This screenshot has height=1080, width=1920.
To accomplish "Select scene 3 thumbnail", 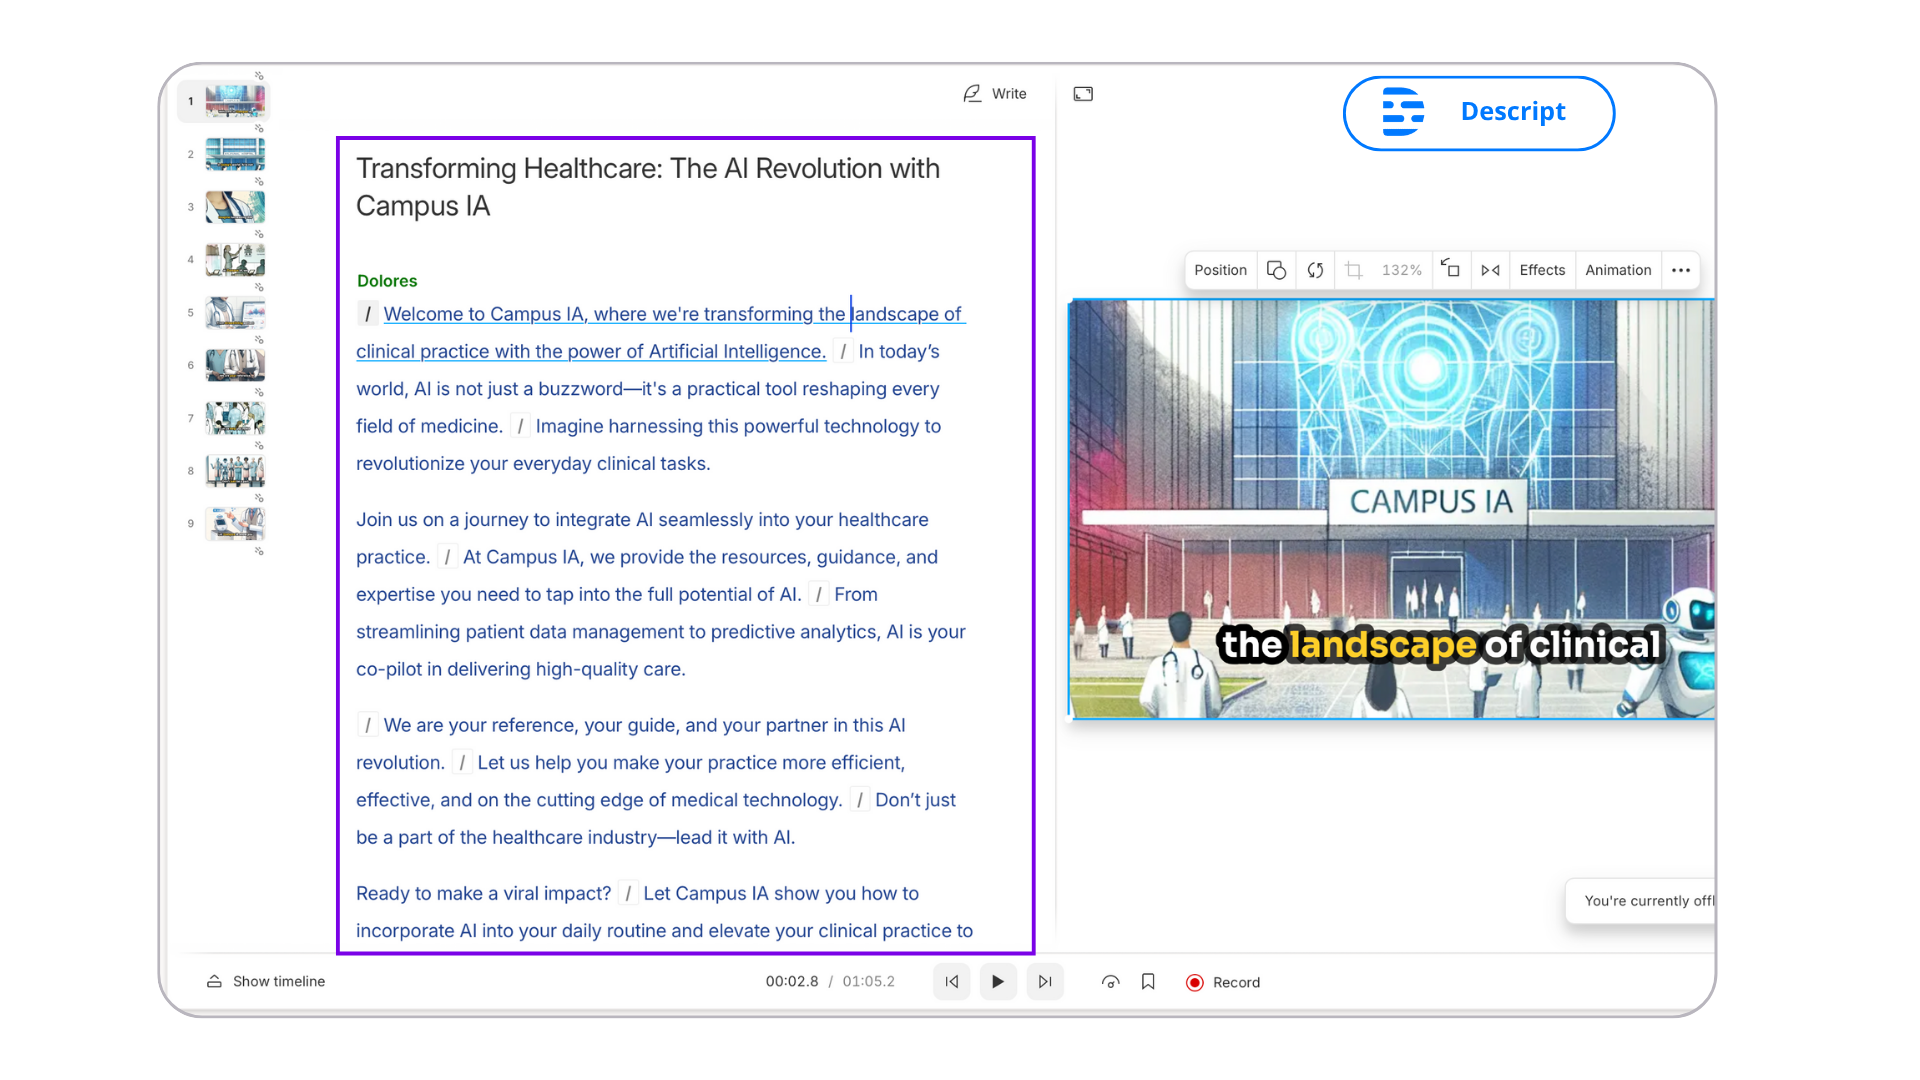I will pos(235,207).
